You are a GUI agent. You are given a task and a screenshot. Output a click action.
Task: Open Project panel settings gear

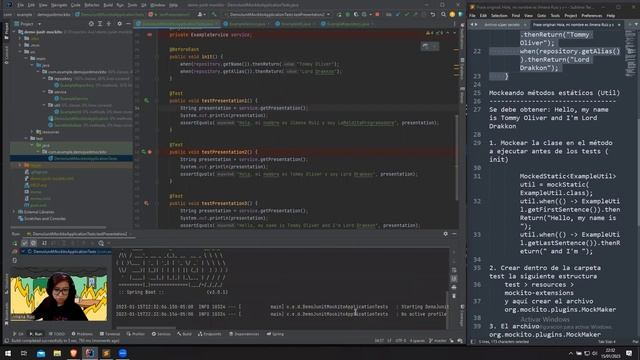(x=119, y=24)
